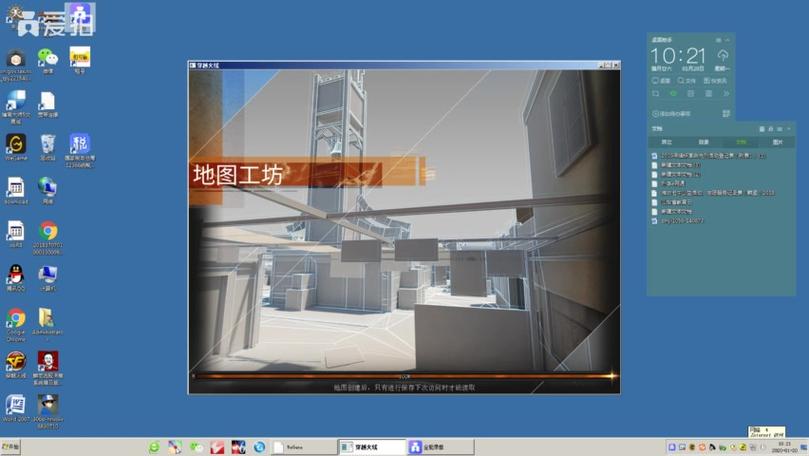Open the WeChat desktop shortcut
Viewport: 809px width, 456px height.
pos(48,60)
